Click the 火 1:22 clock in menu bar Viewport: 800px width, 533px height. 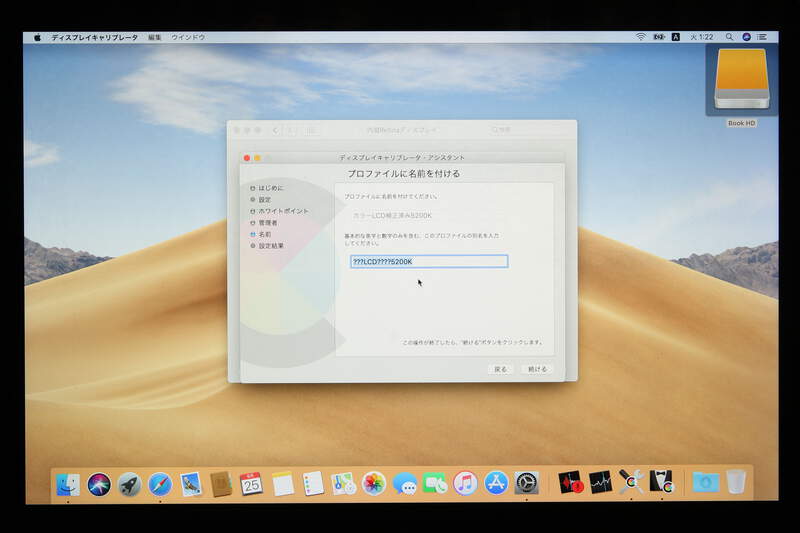pos(702,37)
